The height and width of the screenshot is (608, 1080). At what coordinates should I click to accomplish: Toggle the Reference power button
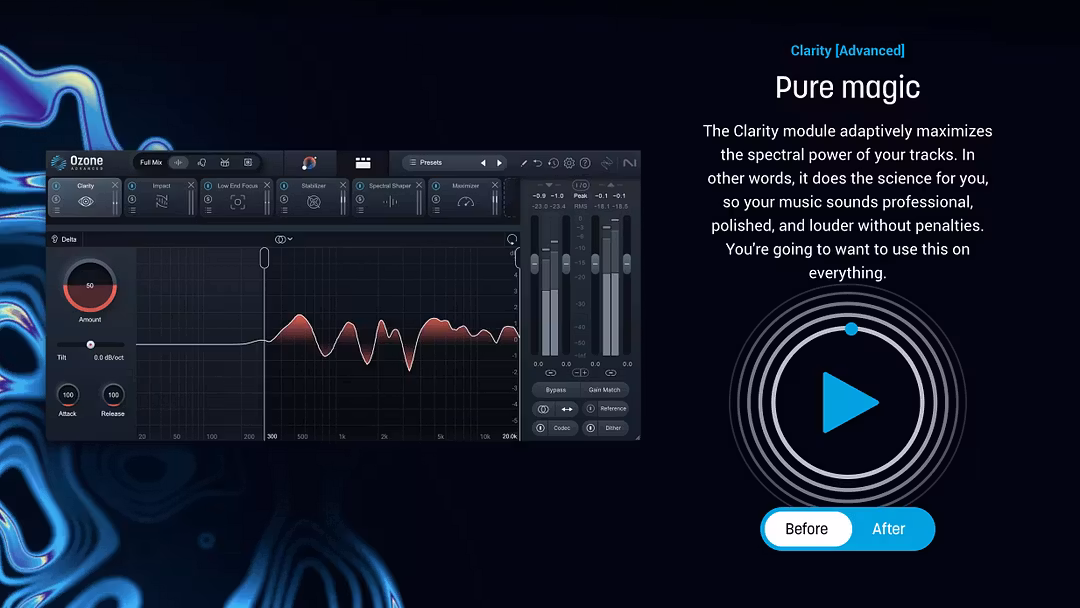pos(590,409)
